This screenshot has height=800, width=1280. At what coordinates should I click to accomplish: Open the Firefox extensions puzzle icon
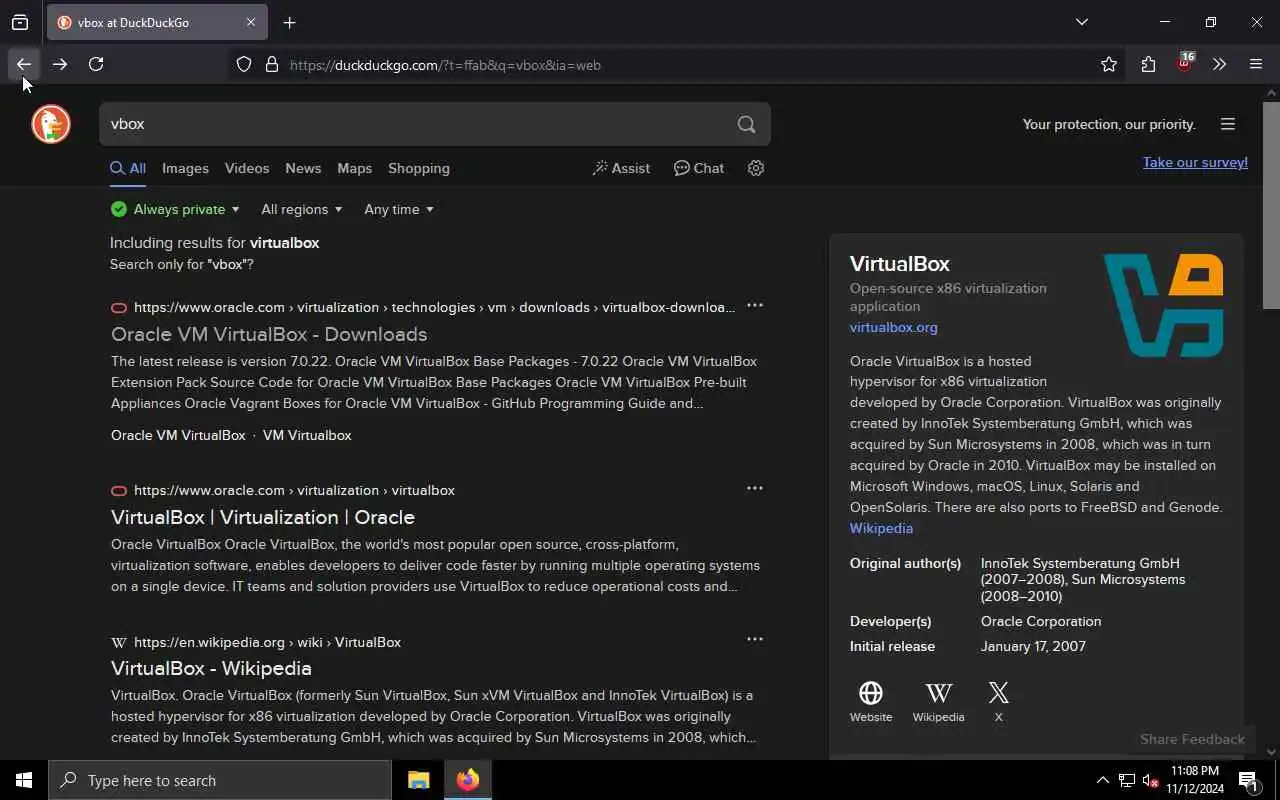1148,65
